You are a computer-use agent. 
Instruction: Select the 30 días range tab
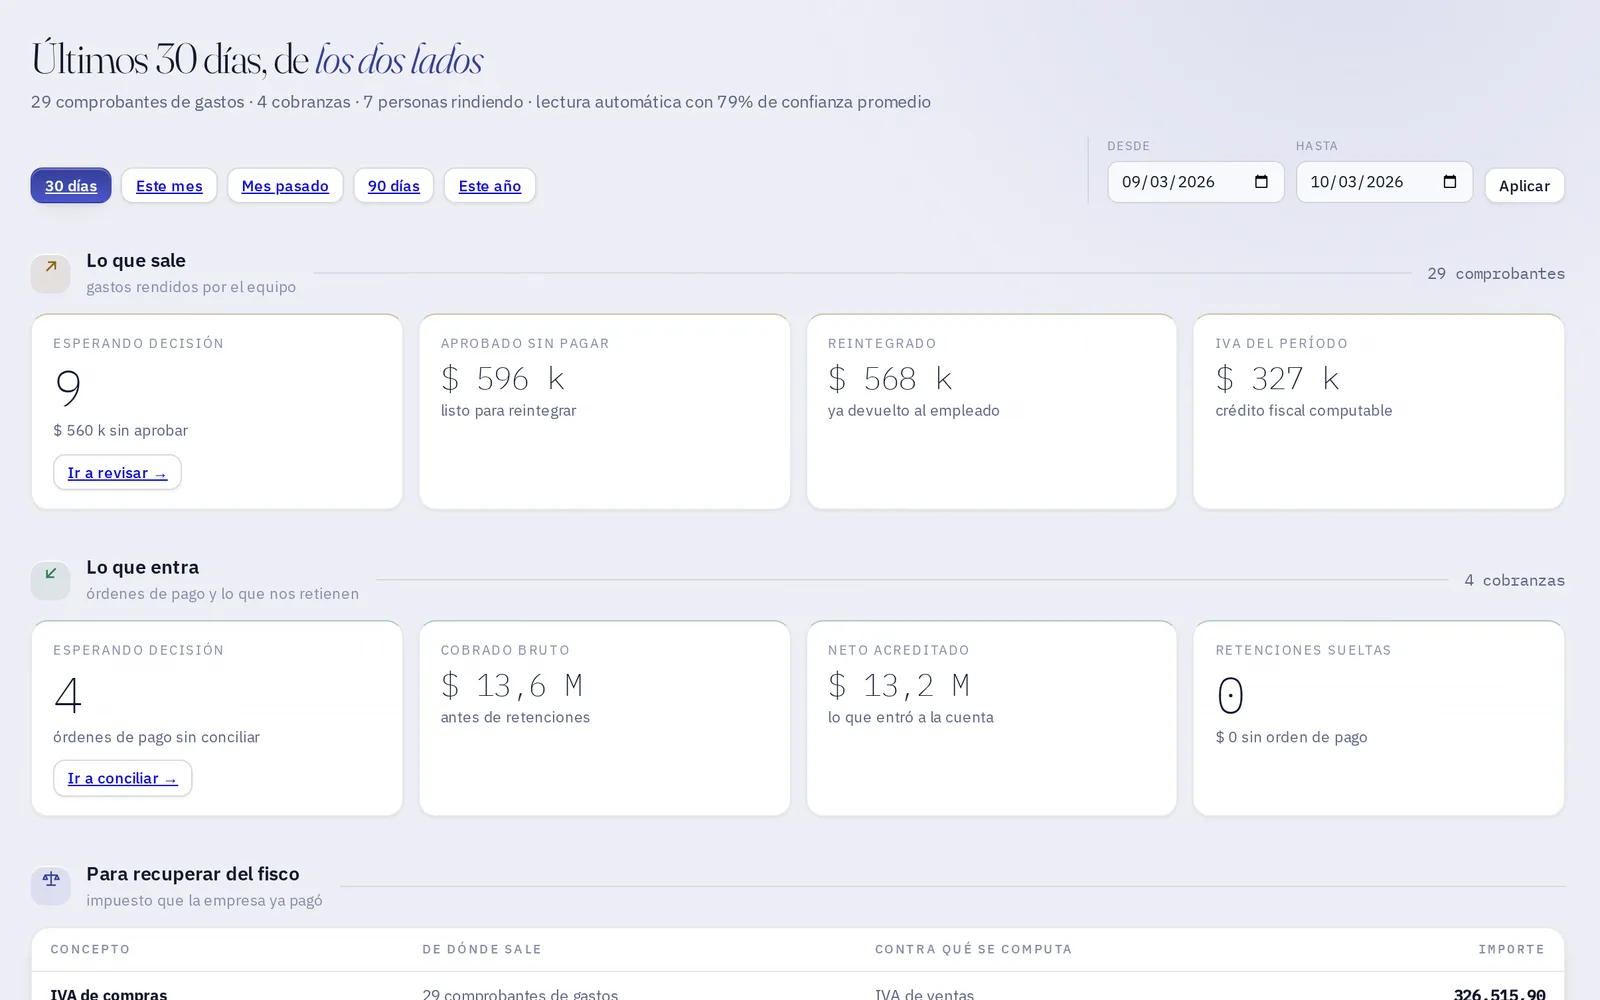tap(71, 186)
